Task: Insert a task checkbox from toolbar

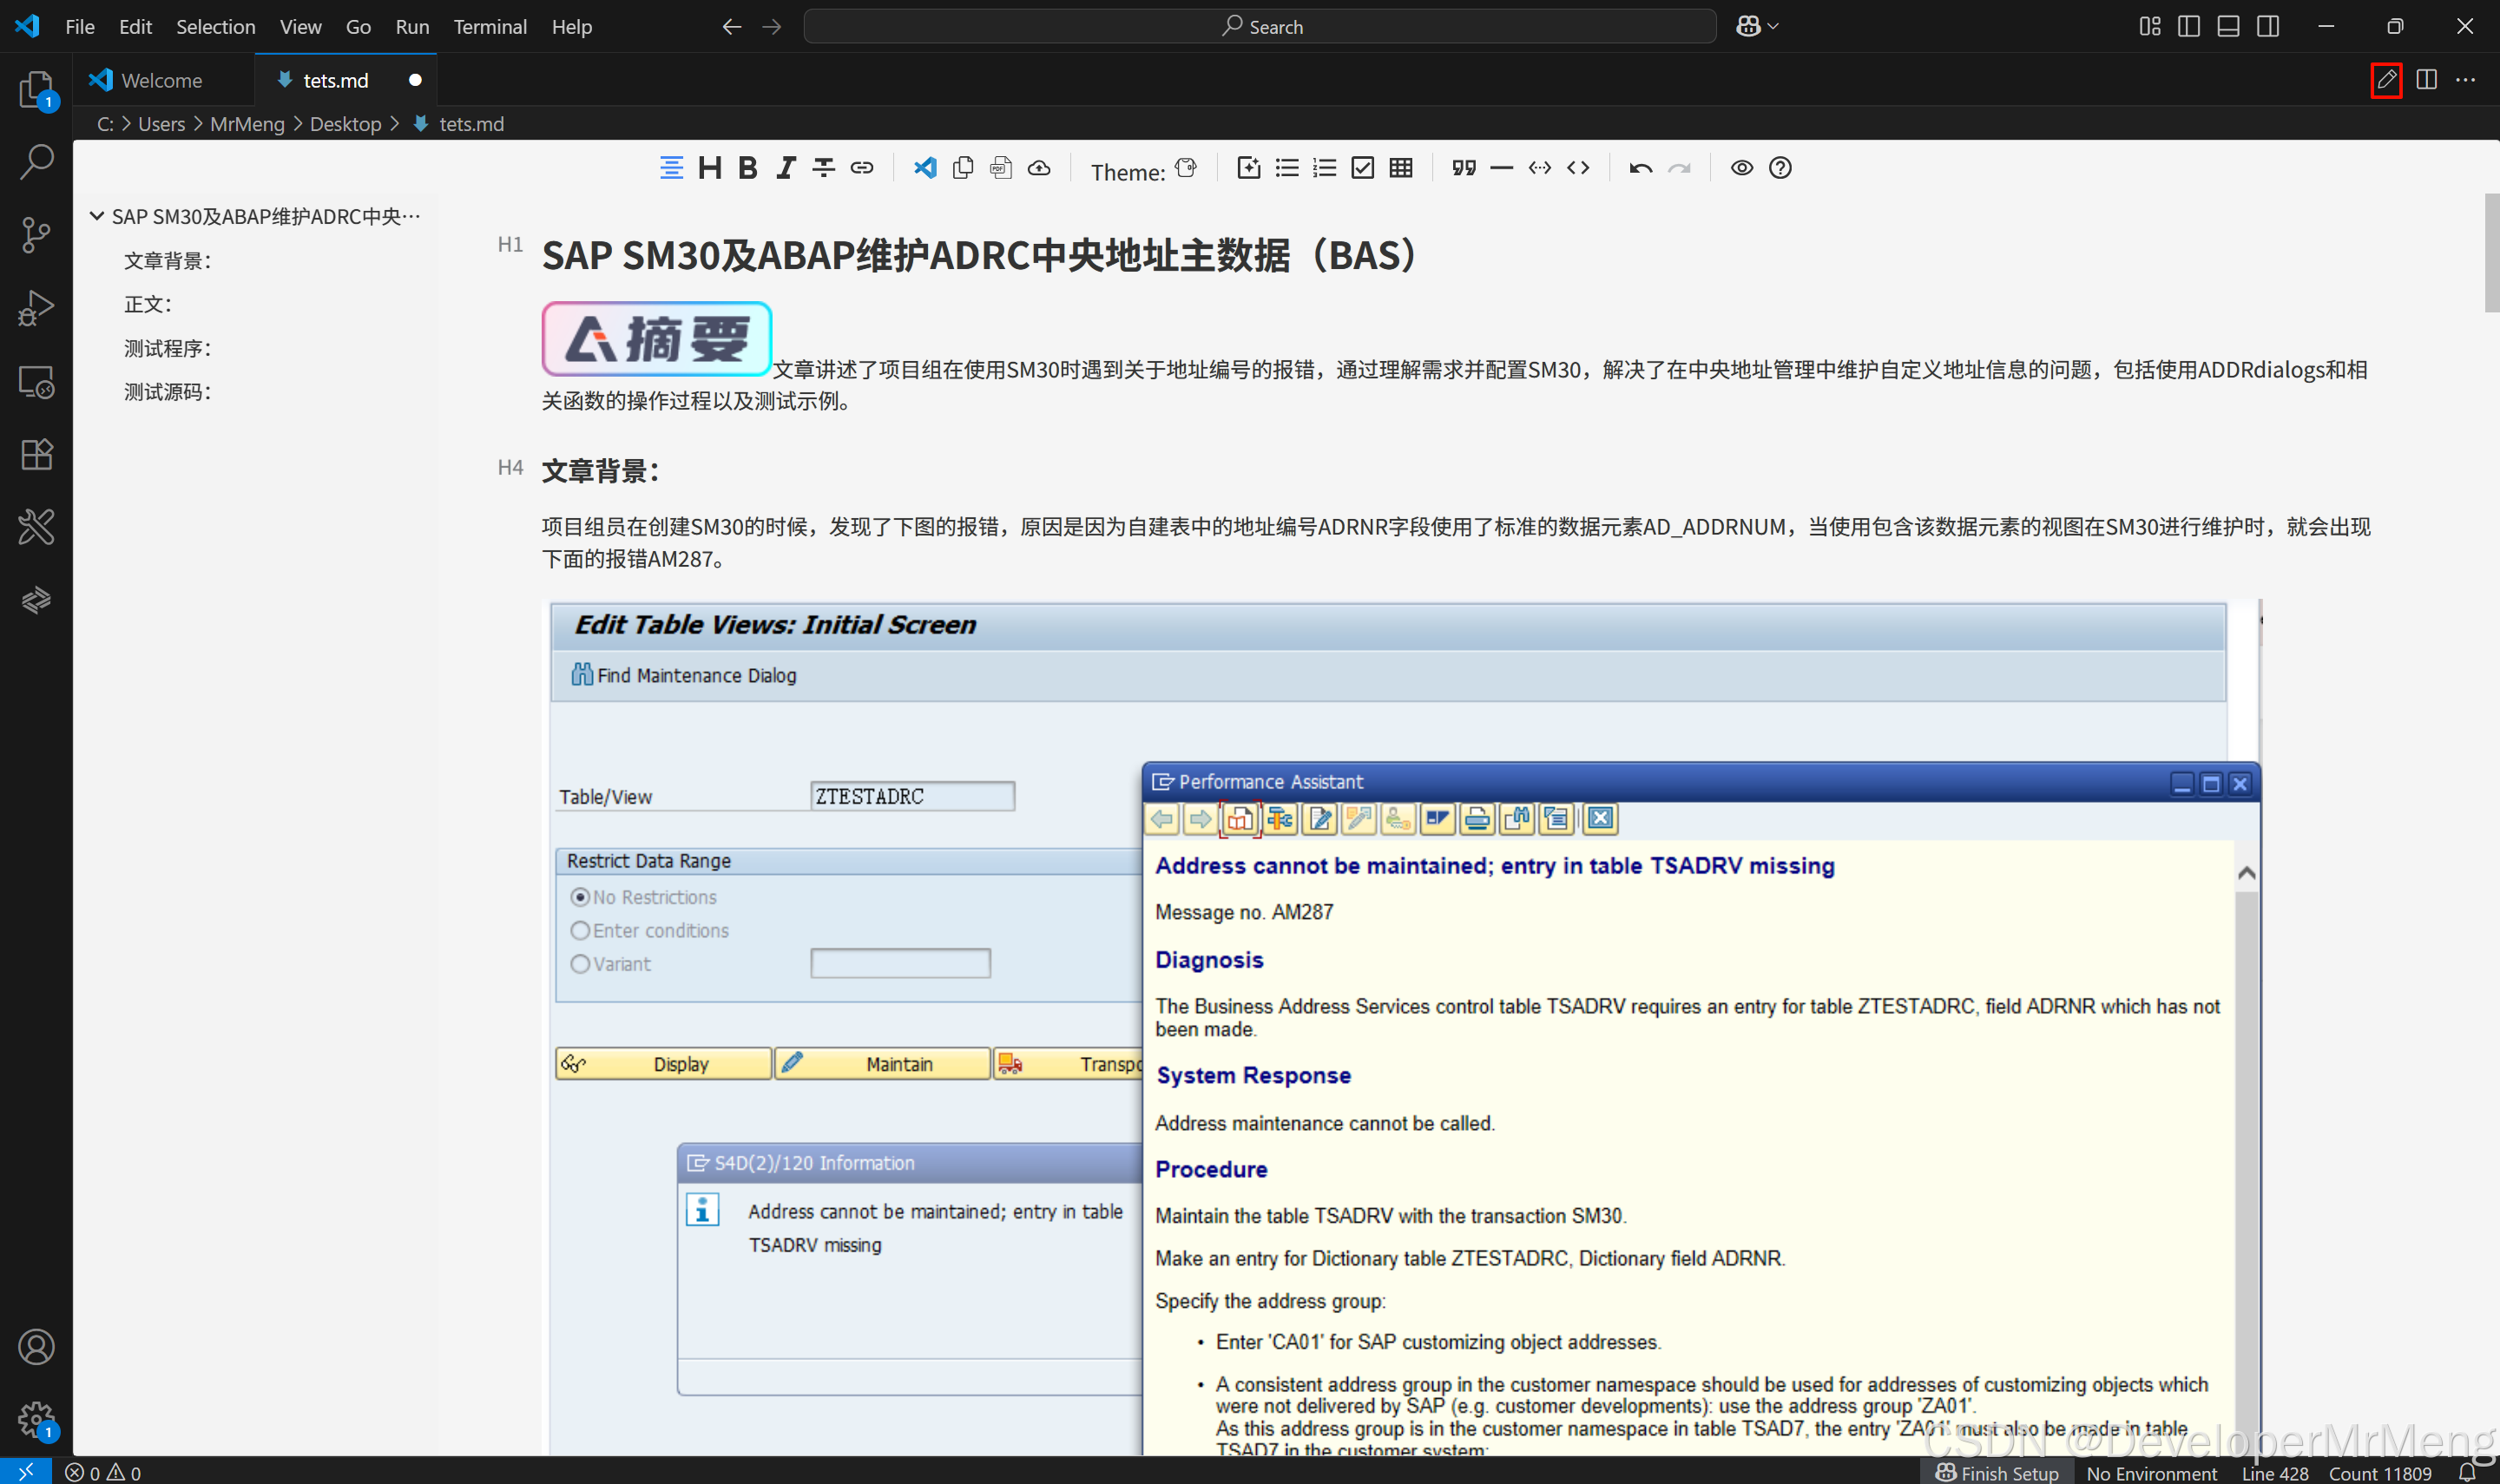Action: coord(1363,168)
